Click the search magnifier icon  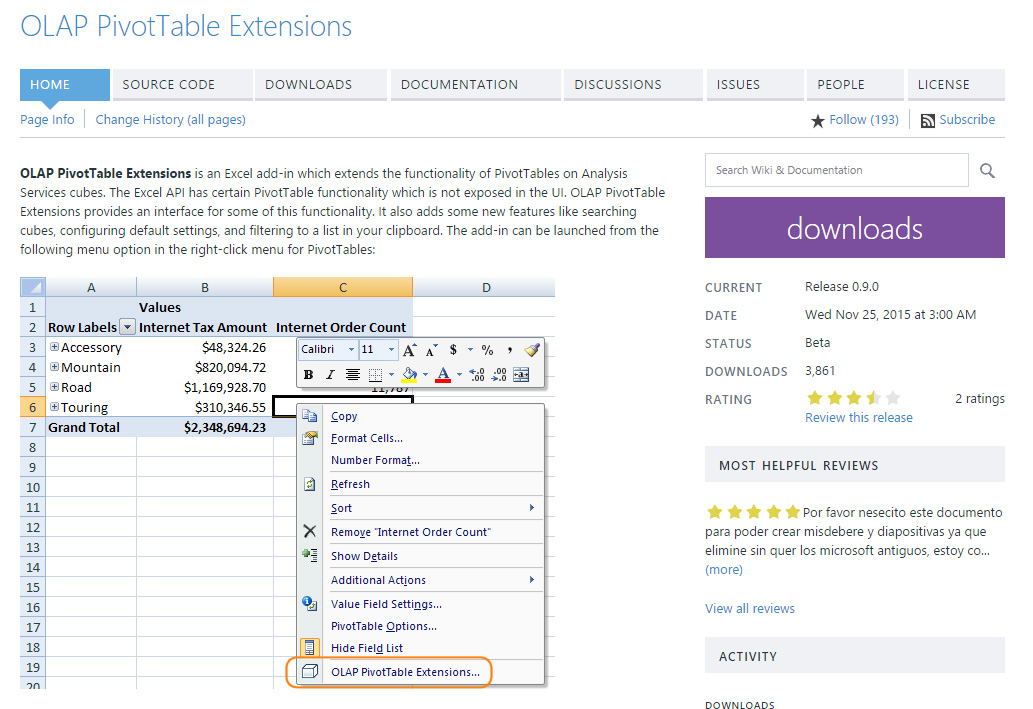click(987, 171)
